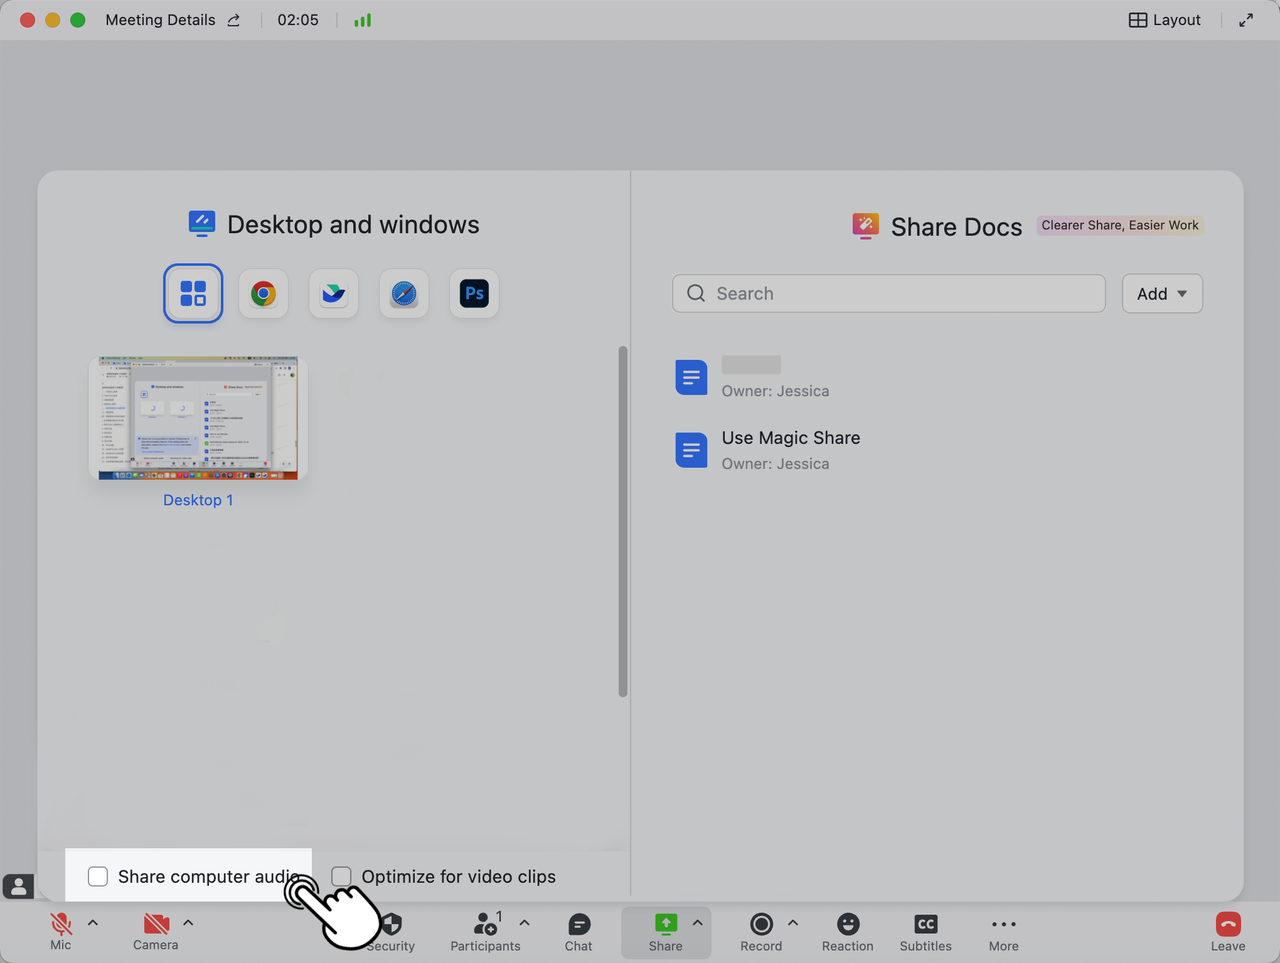Open the More options menu

point(1003,932)
